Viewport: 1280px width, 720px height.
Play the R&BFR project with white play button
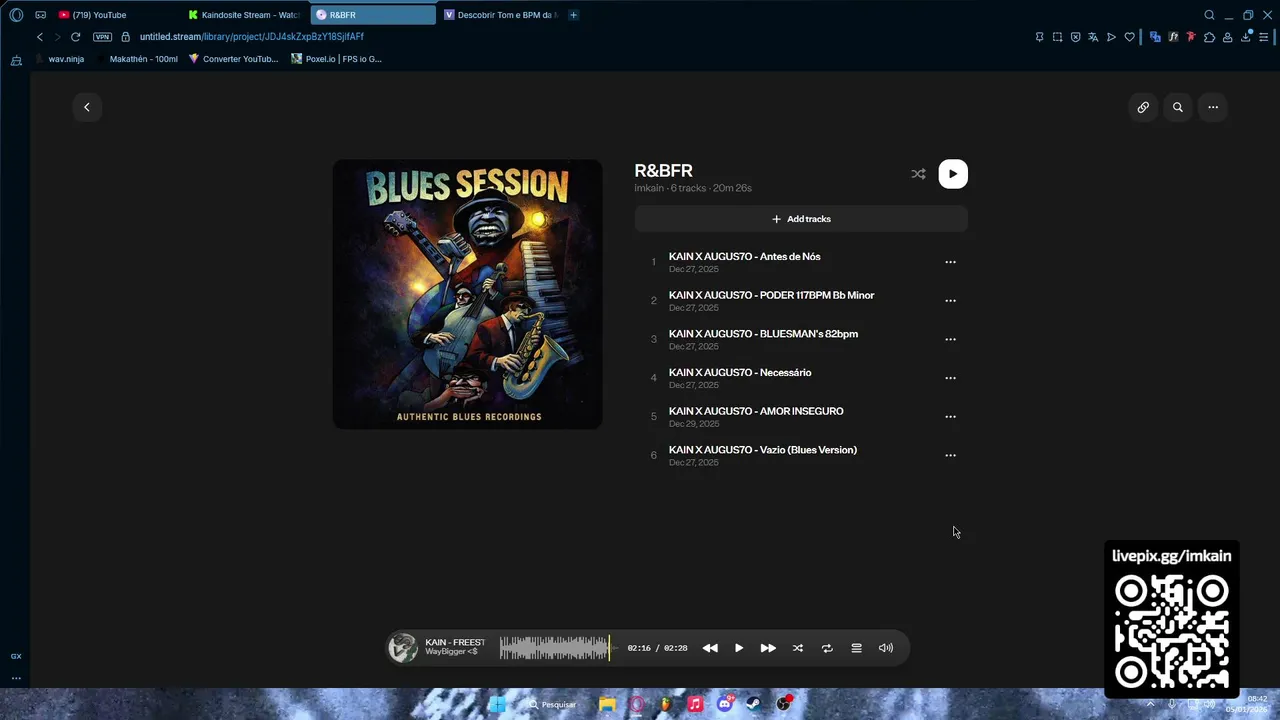(953, 174)
